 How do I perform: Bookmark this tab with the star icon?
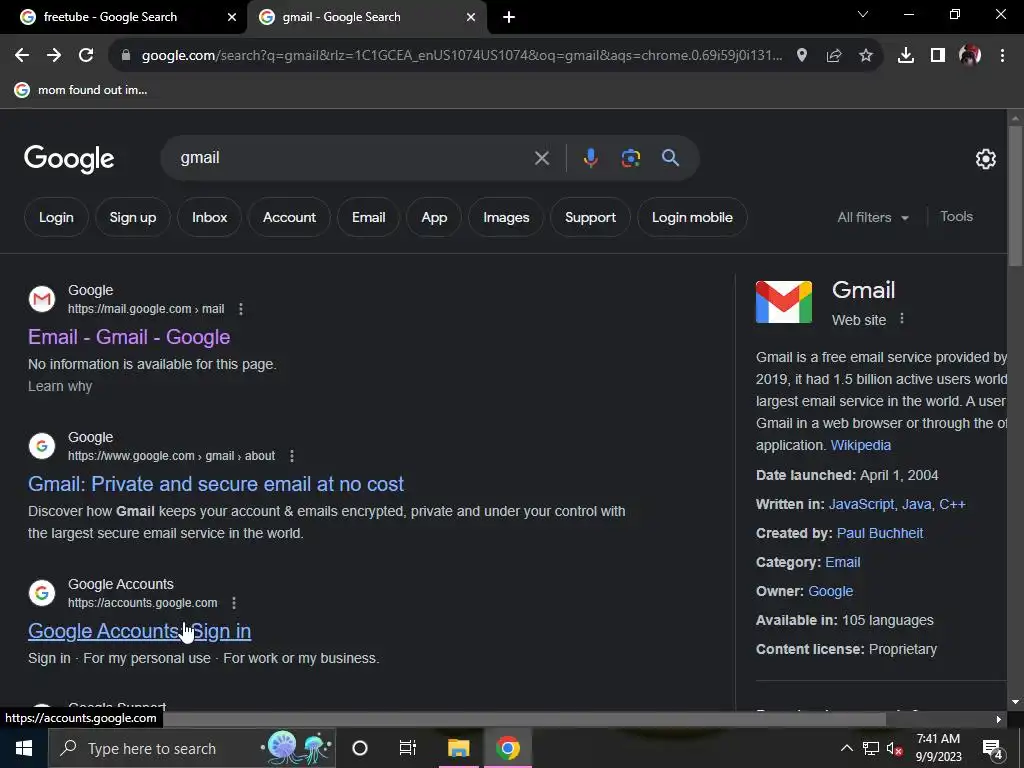click(x=866, y=56)
